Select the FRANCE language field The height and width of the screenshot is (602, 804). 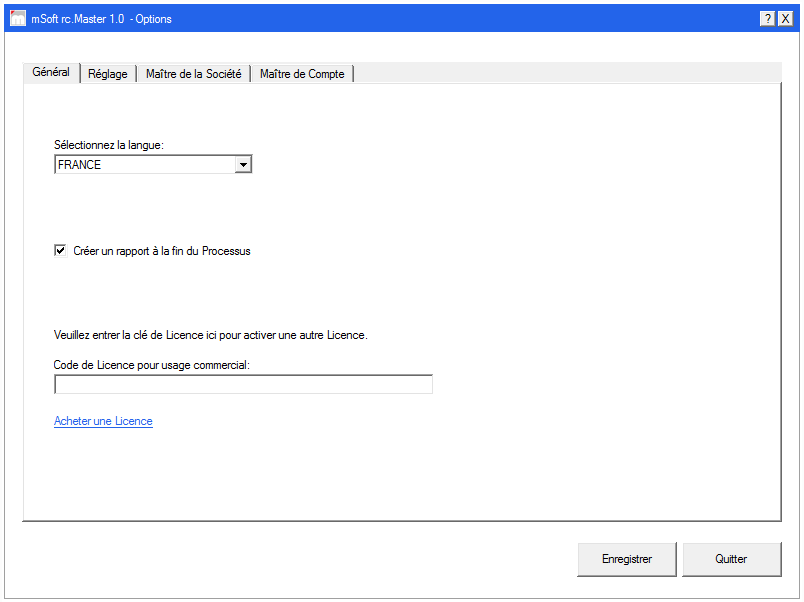[x=140, y=164]
